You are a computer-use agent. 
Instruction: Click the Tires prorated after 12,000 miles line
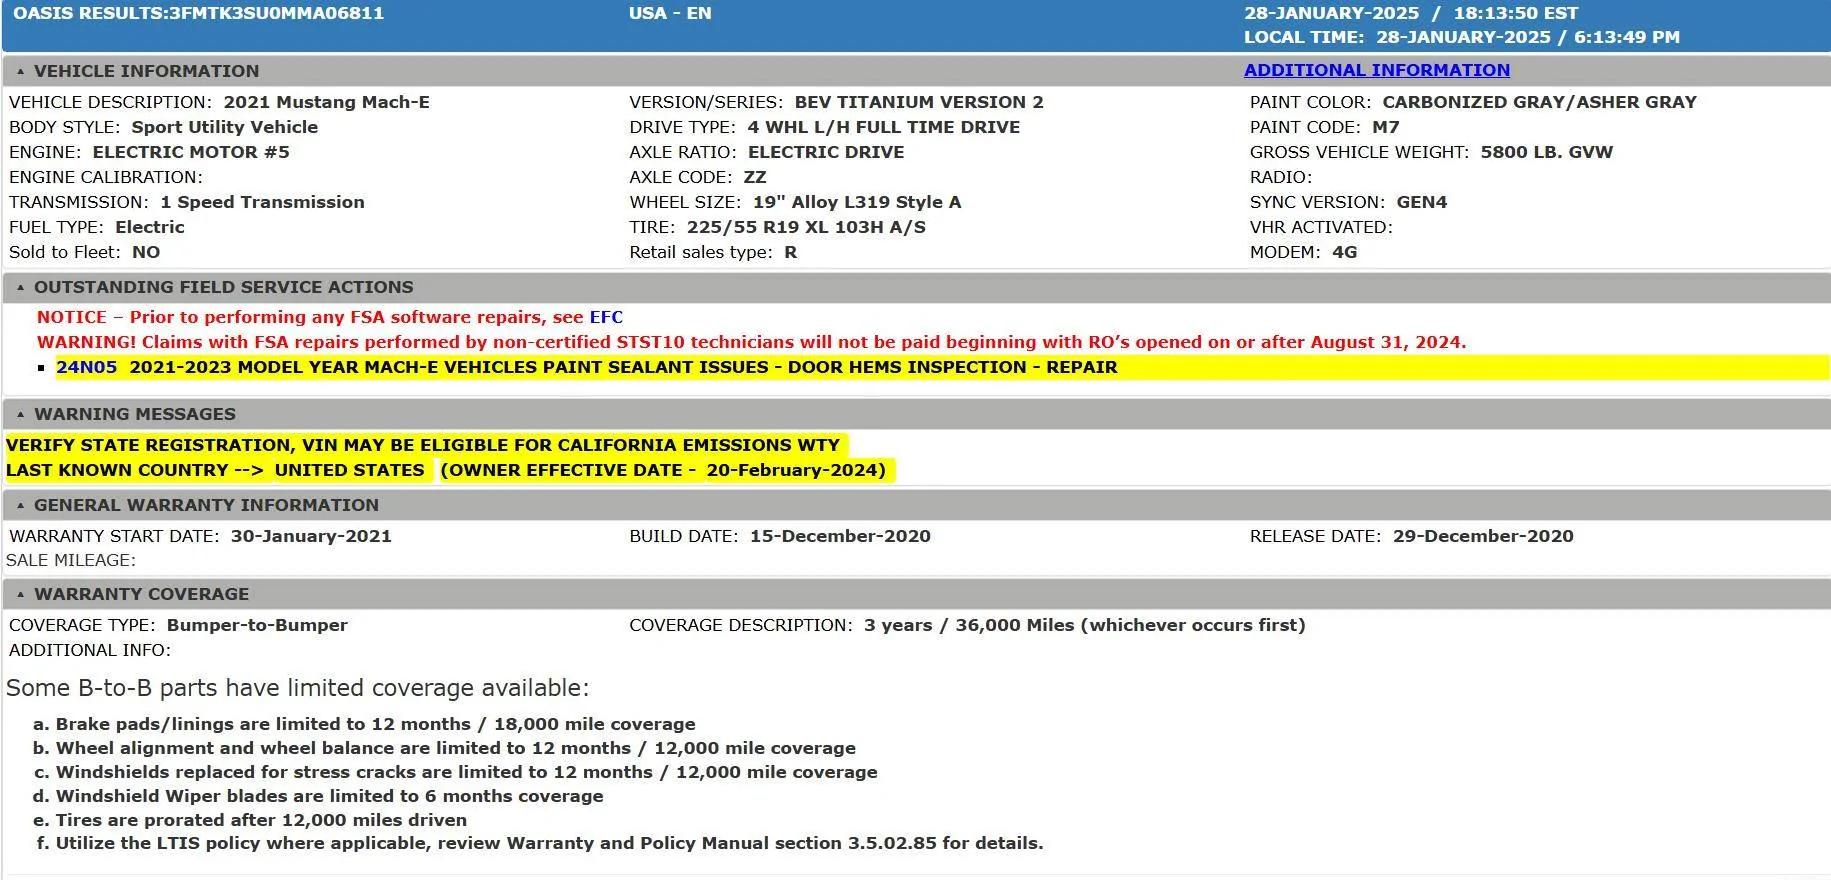pyautogui.click(x=261, y=820)
